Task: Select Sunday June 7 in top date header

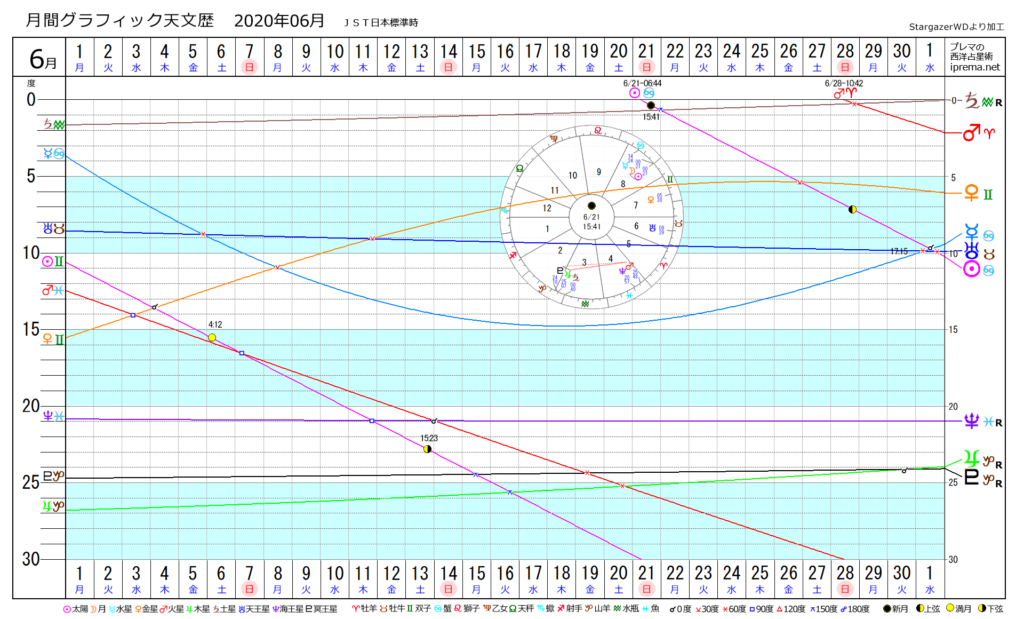Action: (250, 58)
